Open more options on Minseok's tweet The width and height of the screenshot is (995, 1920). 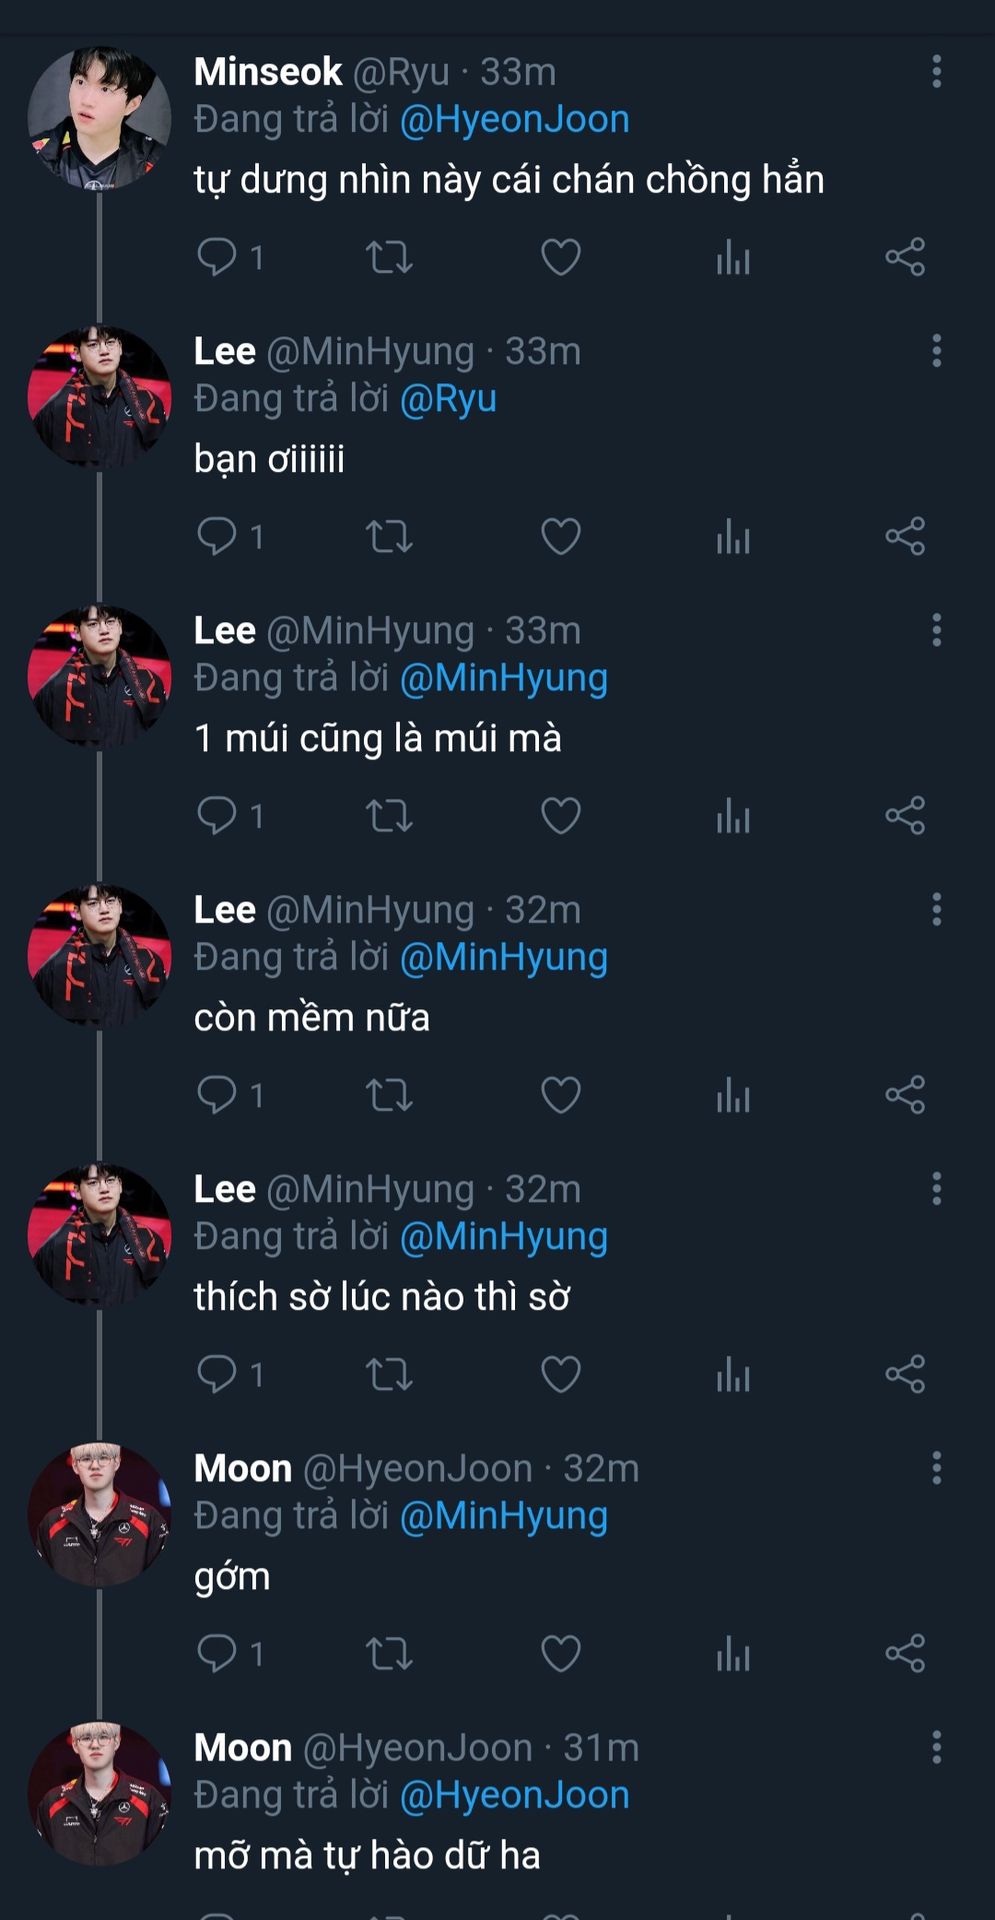937,71
